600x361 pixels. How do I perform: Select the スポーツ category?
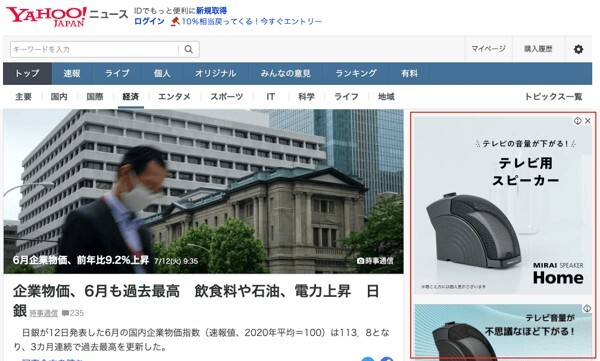click(x=227, y=97)
